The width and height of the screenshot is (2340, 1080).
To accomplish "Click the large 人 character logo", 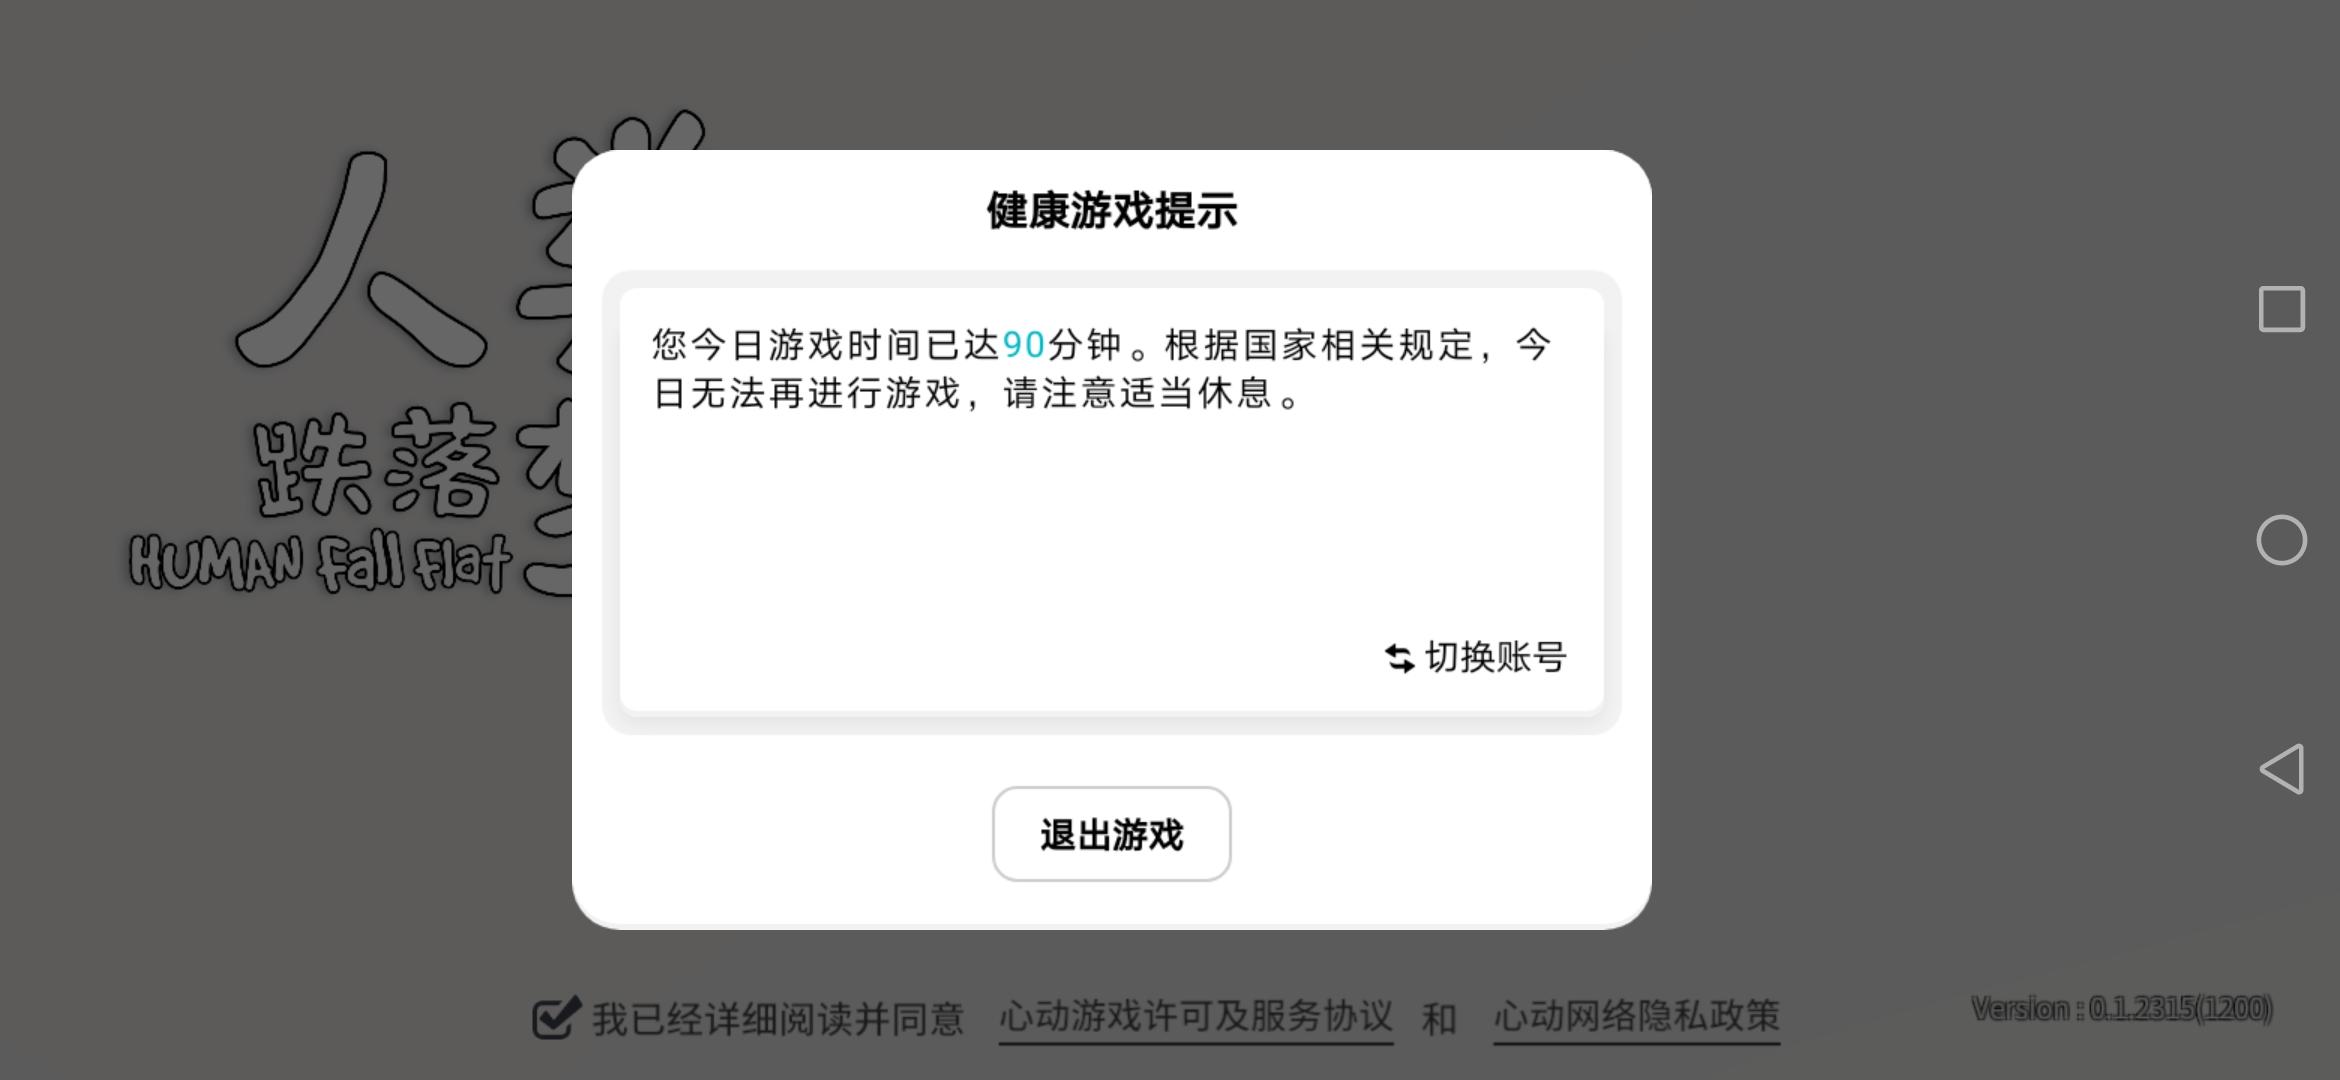I will (360, 260).
